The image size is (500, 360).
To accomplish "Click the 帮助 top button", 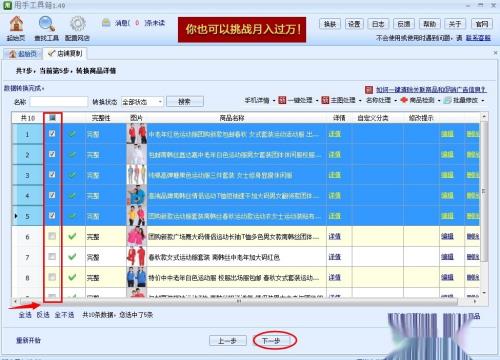I will click(429, 24).
